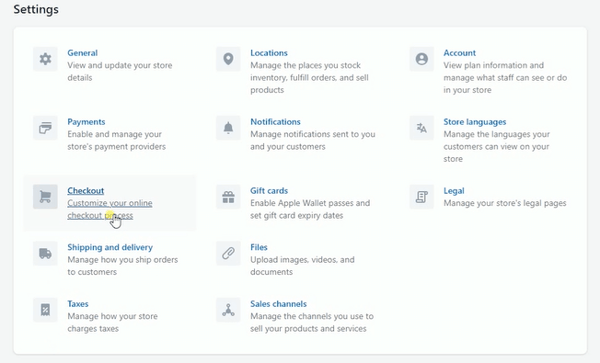Open the Files settings link

point(259,247)
